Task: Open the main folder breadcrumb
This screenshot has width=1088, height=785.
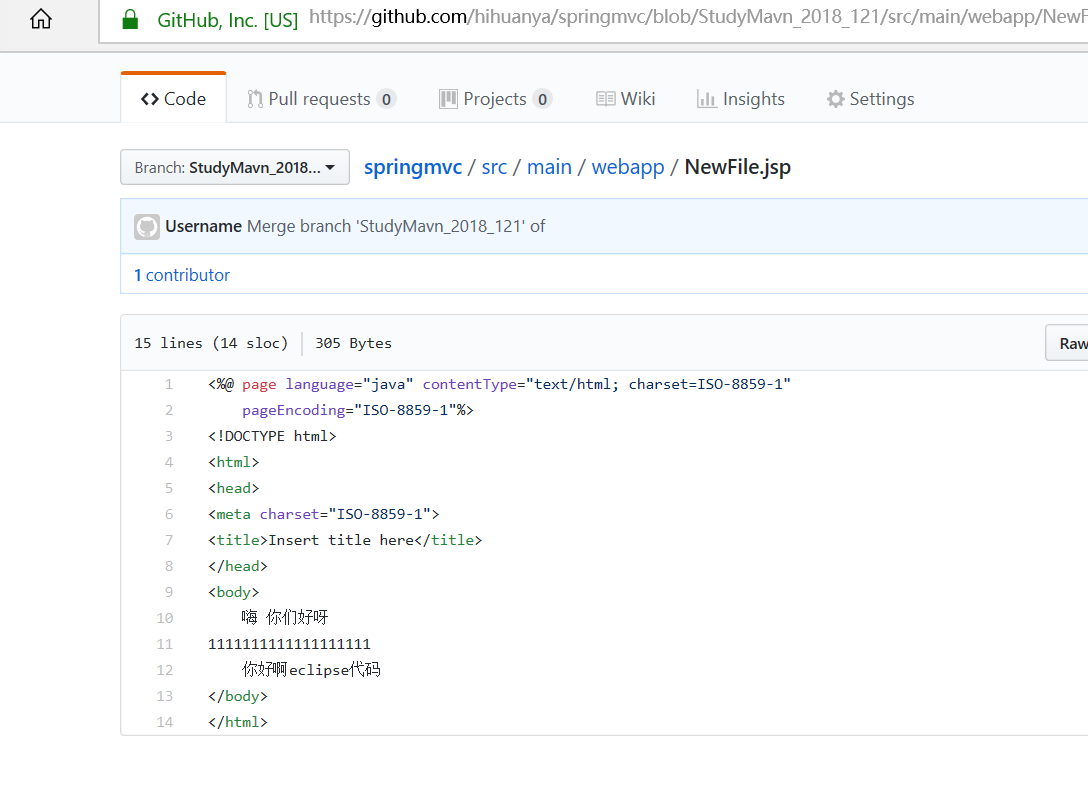Action: [549, 167]
